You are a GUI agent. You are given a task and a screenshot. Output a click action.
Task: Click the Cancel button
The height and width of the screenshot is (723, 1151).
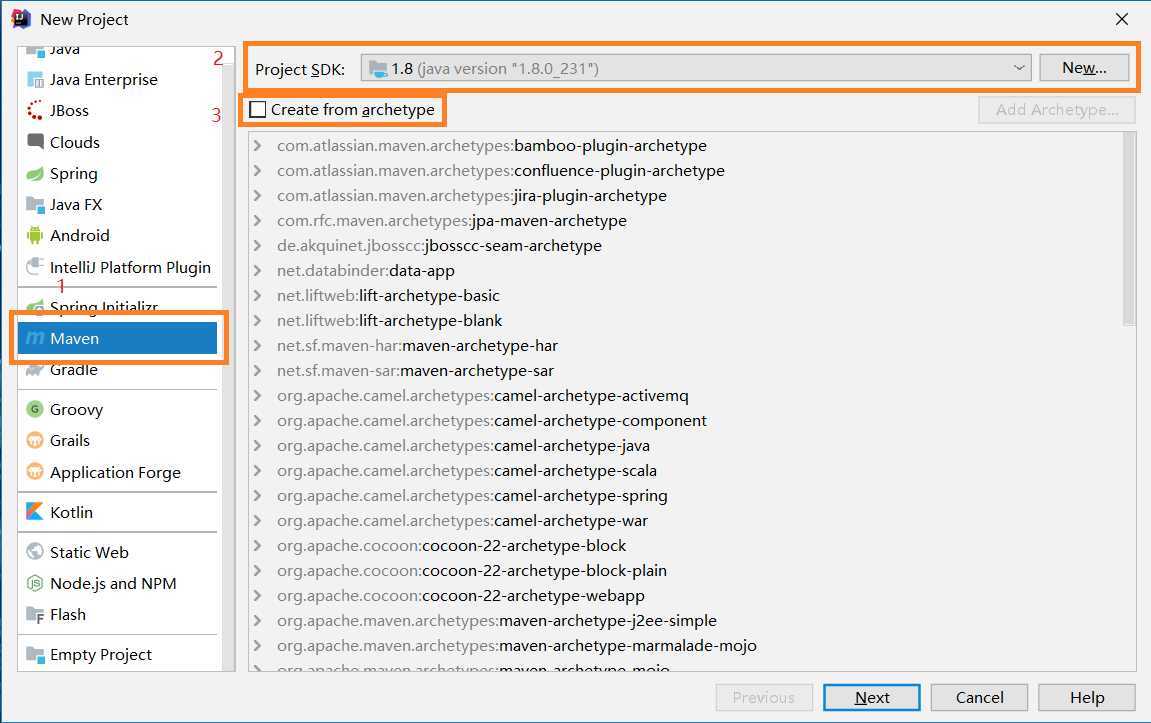[979, 697]
